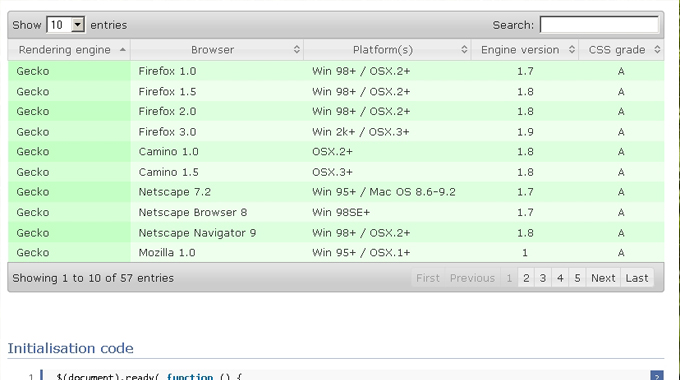Click the help icon on the code block
680x380 pixels.
coord(657,376)
